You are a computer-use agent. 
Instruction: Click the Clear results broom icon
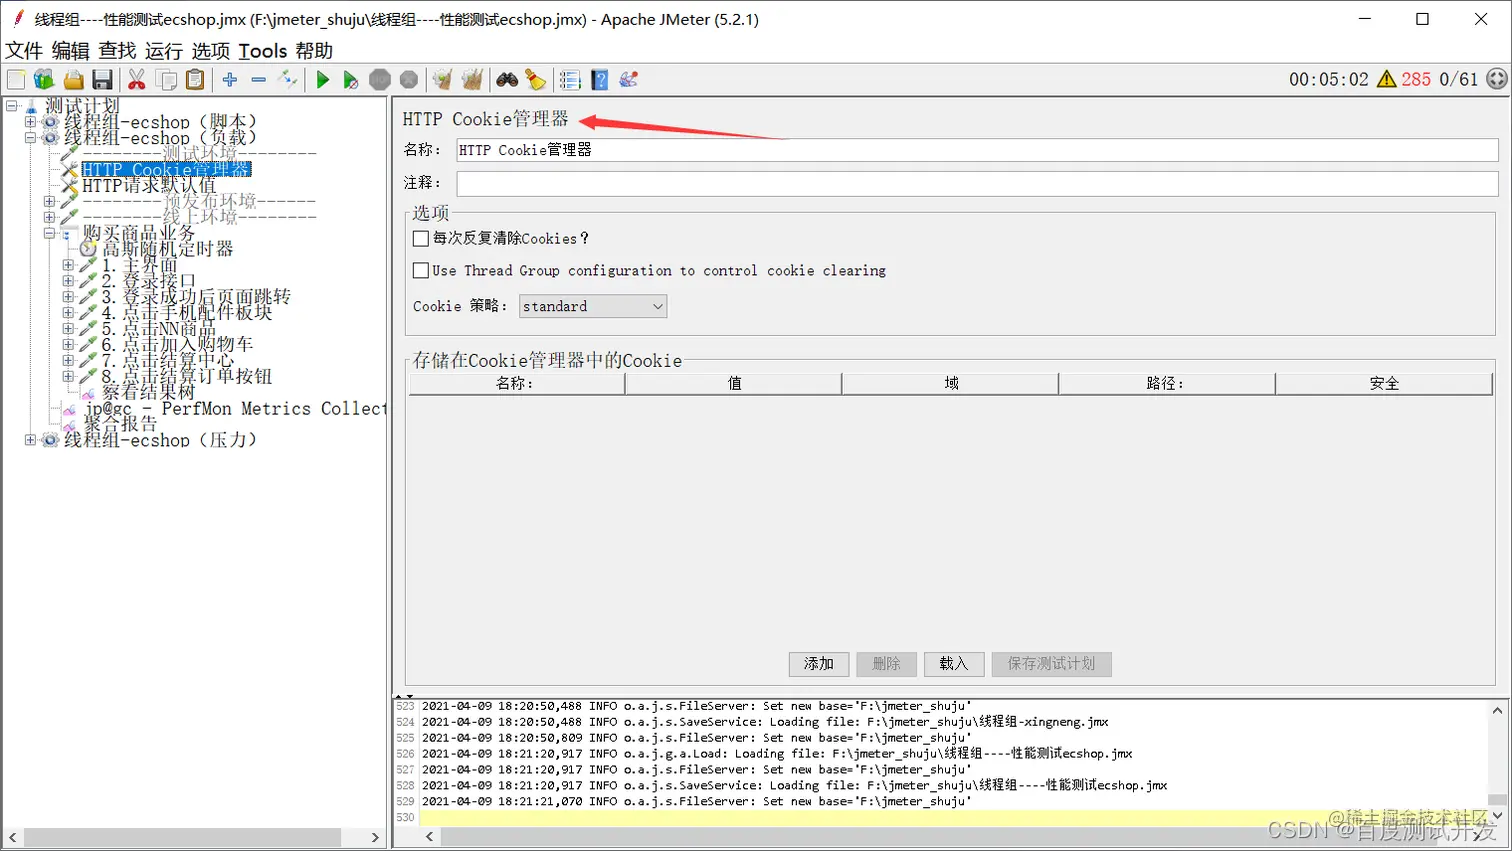pyautogui.click(x=442, y=80)
